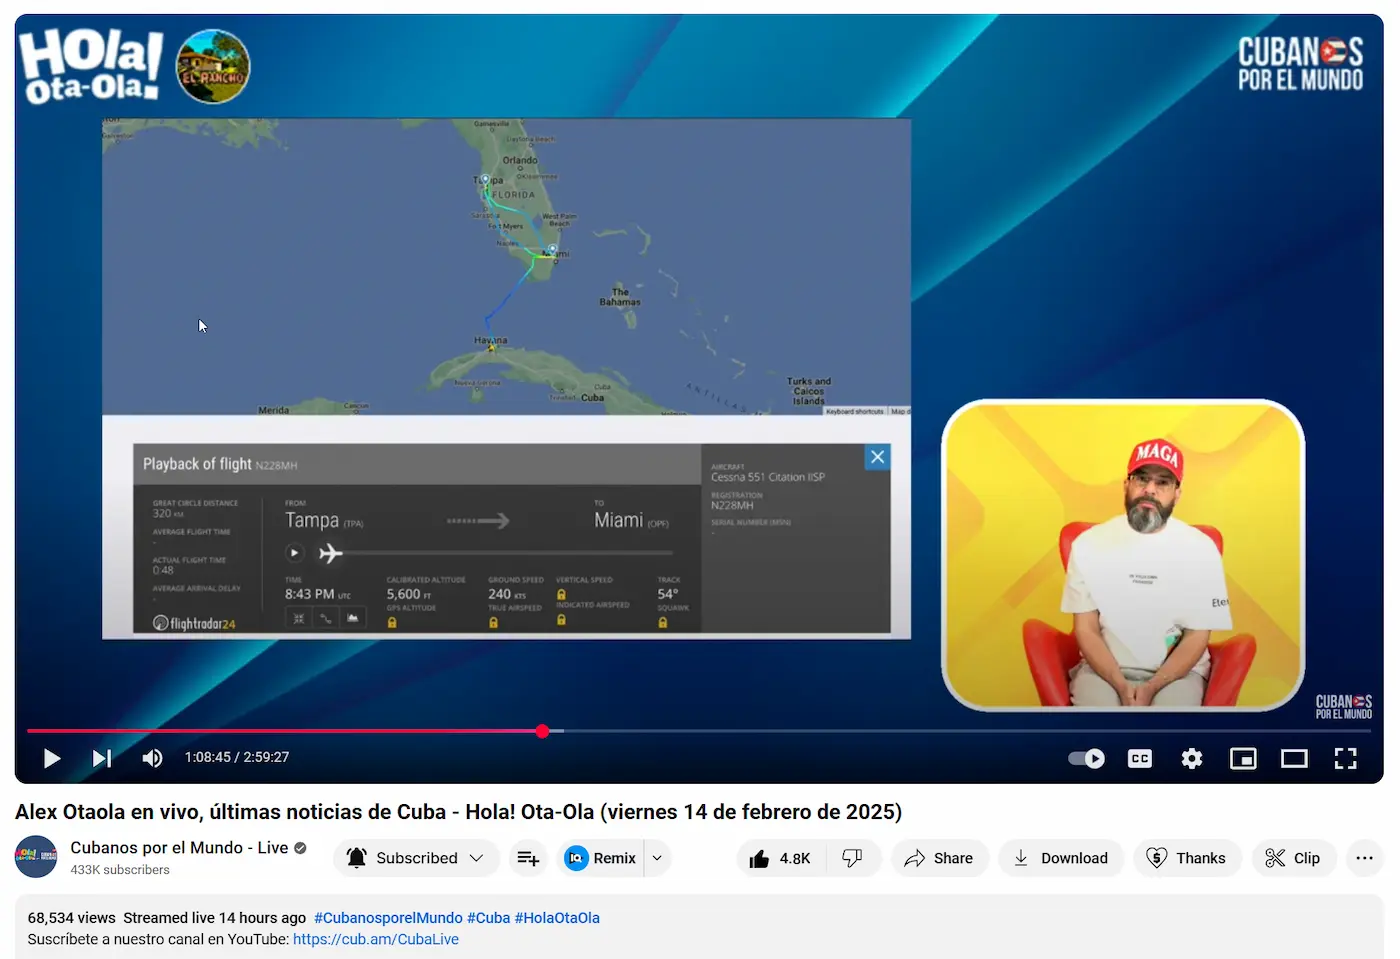Open Subscribed notification dropdown
The height and width of the screenshot is (959, 1400).
point(416,858)
